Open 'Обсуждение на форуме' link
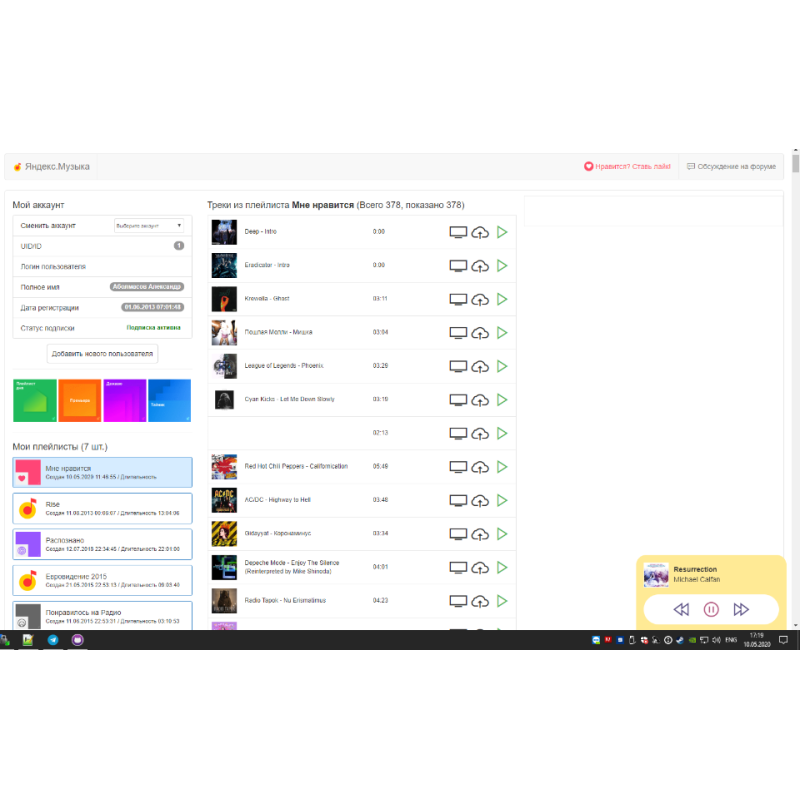The height and width of the screenshot is (800, 800). pyautogui.click(x=731, y=167)
